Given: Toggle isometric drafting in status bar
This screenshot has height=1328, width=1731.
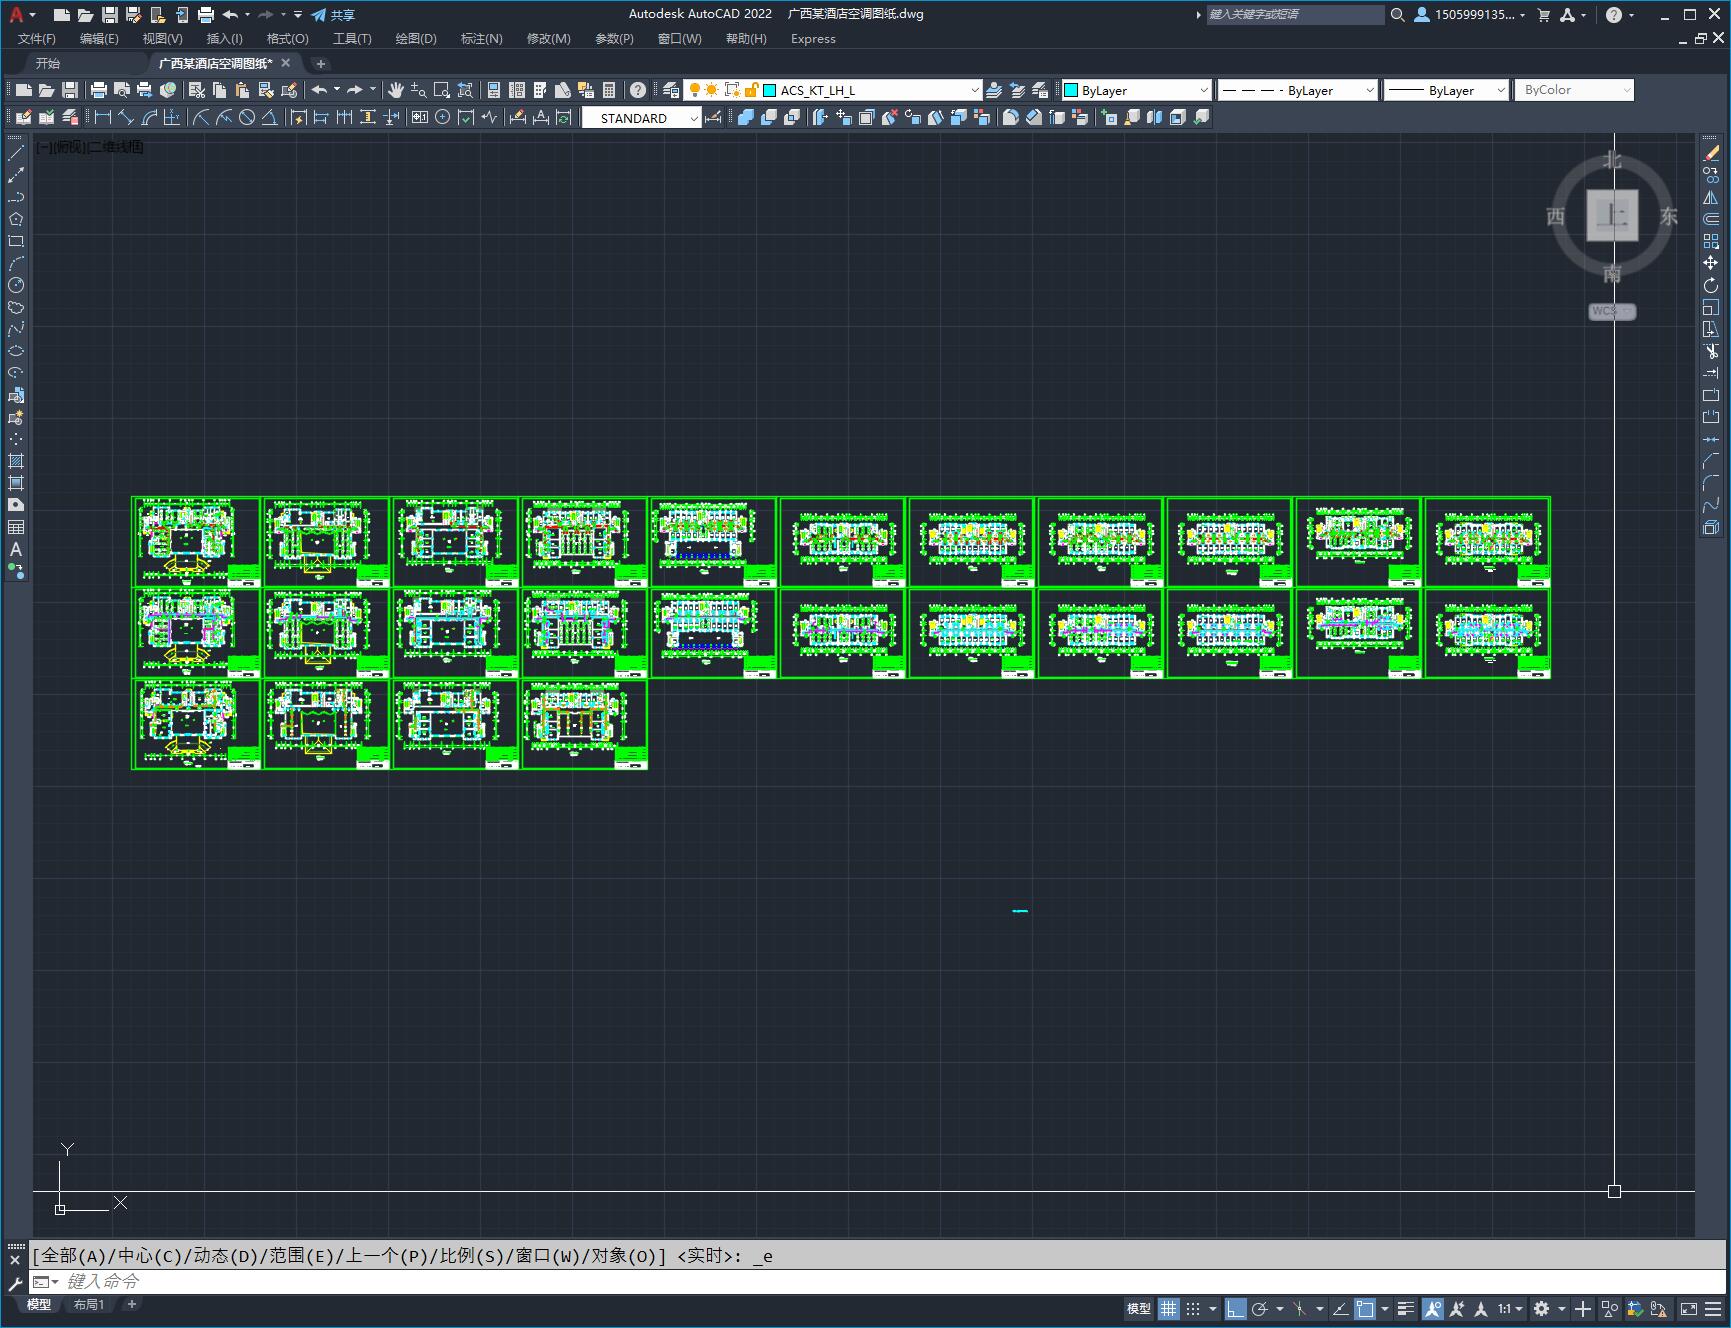Looking at the screenshot, I should pos(1299,1308).
